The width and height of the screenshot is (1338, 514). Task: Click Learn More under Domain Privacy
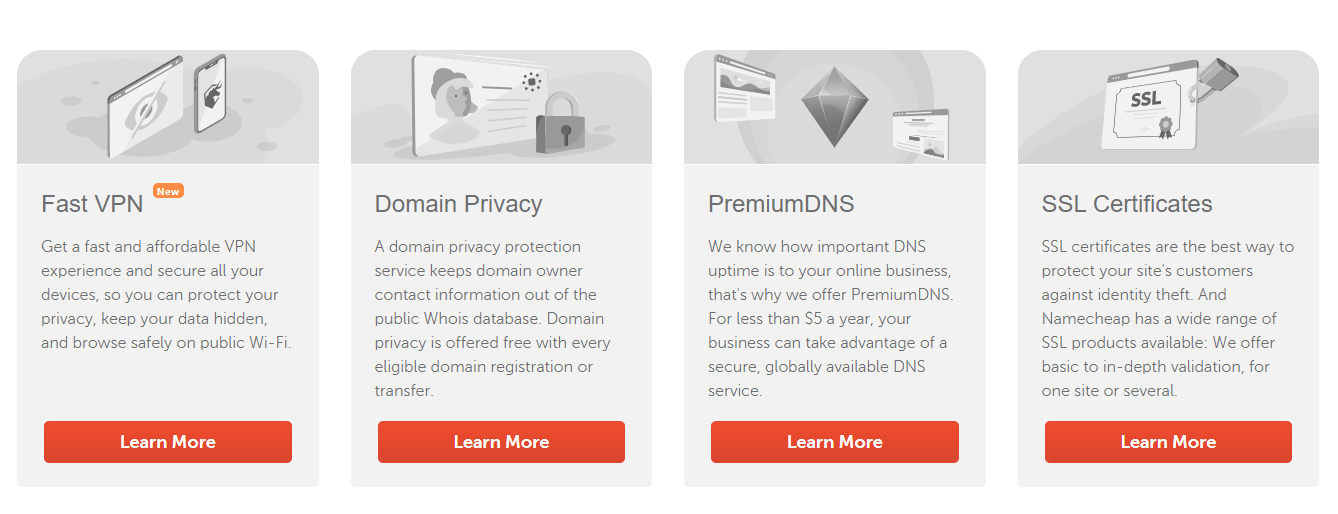click(501, 442)
